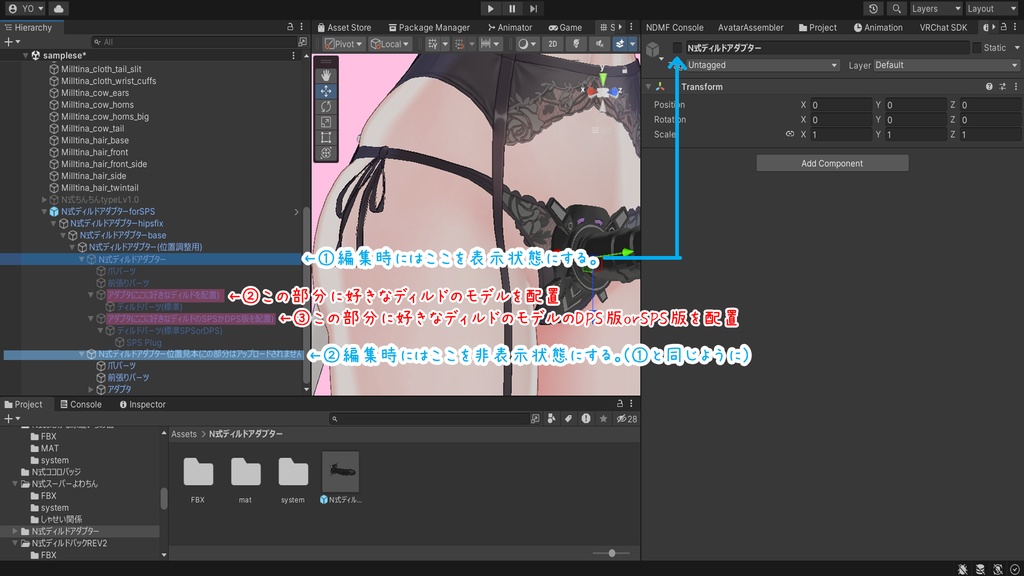Collapse the Transform component foldout
This screenshot has height=576, width=1024.
point(648,87)
